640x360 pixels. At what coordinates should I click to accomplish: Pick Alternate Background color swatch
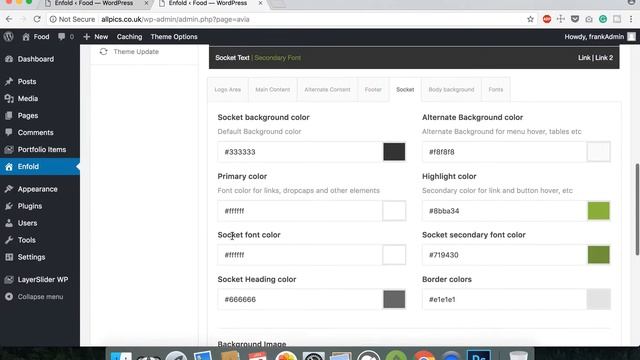point(598,152)
